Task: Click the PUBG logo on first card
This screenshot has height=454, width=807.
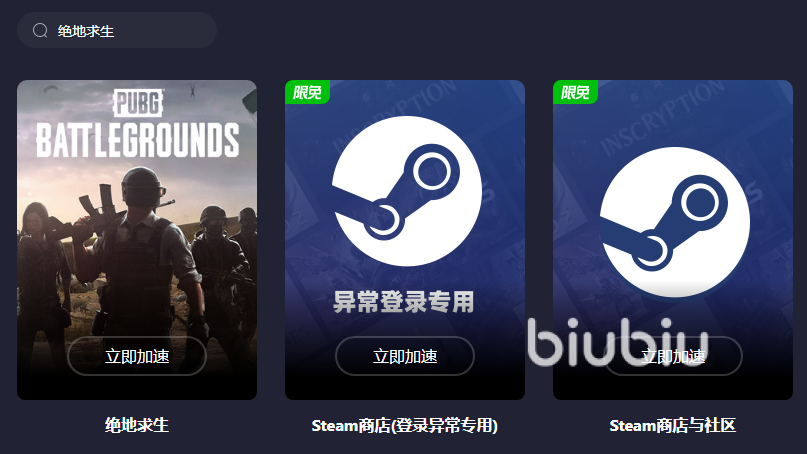Action: 138,102
